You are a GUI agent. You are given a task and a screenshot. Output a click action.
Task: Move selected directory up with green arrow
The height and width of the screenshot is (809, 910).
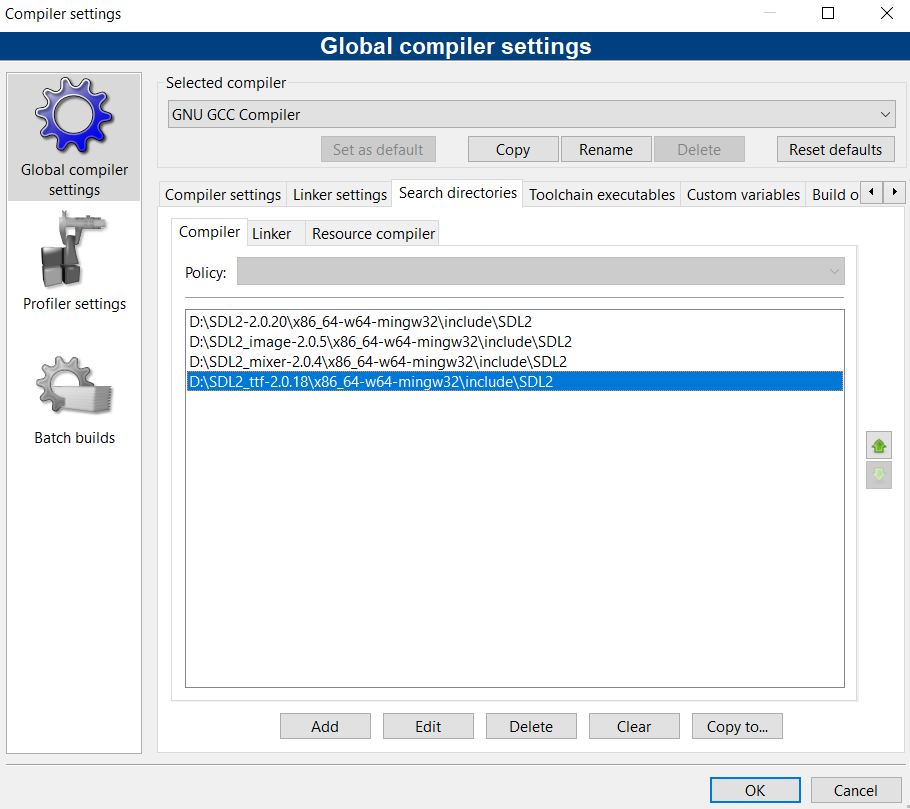(x=879, y=446)
